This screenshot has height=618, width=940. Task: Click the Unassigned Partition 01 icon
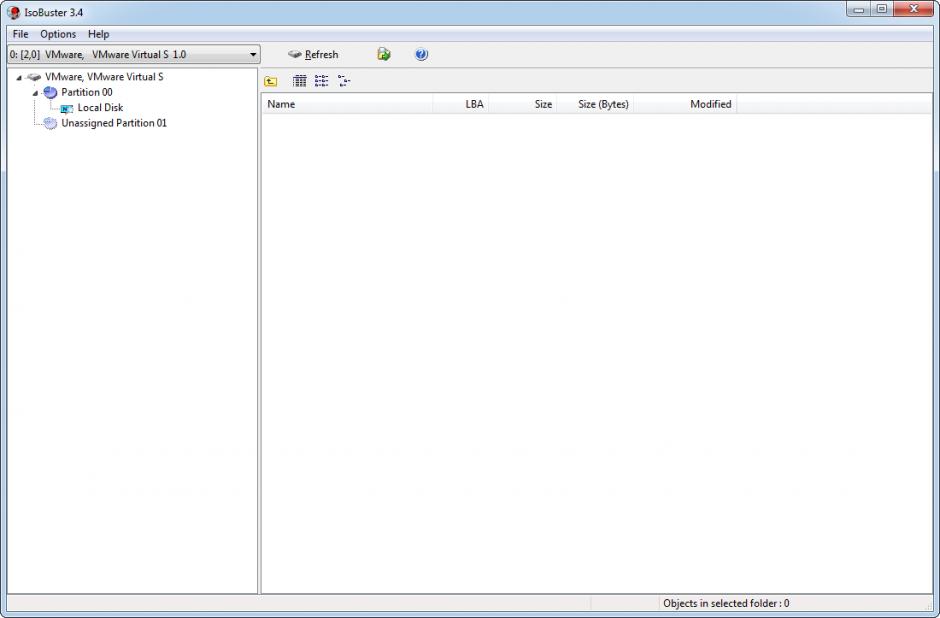click(x=50, y=123)
